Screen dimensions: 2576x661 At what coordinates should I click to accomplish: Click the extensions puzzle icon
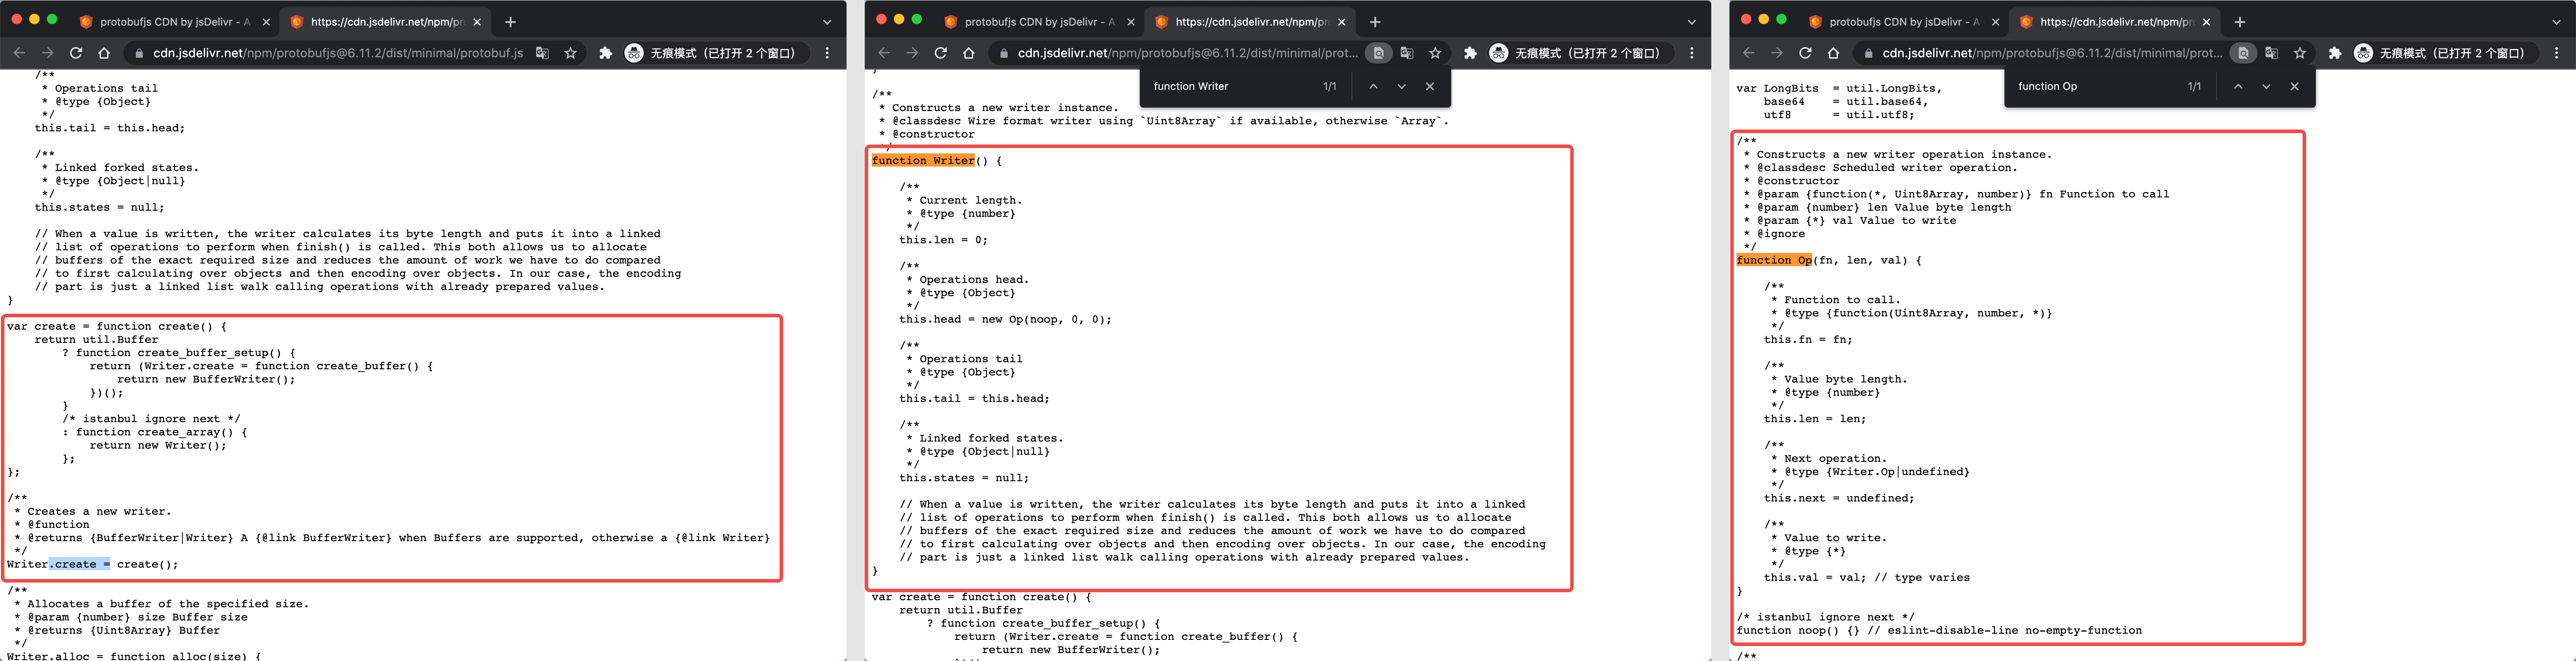click(x=605, y=53)
